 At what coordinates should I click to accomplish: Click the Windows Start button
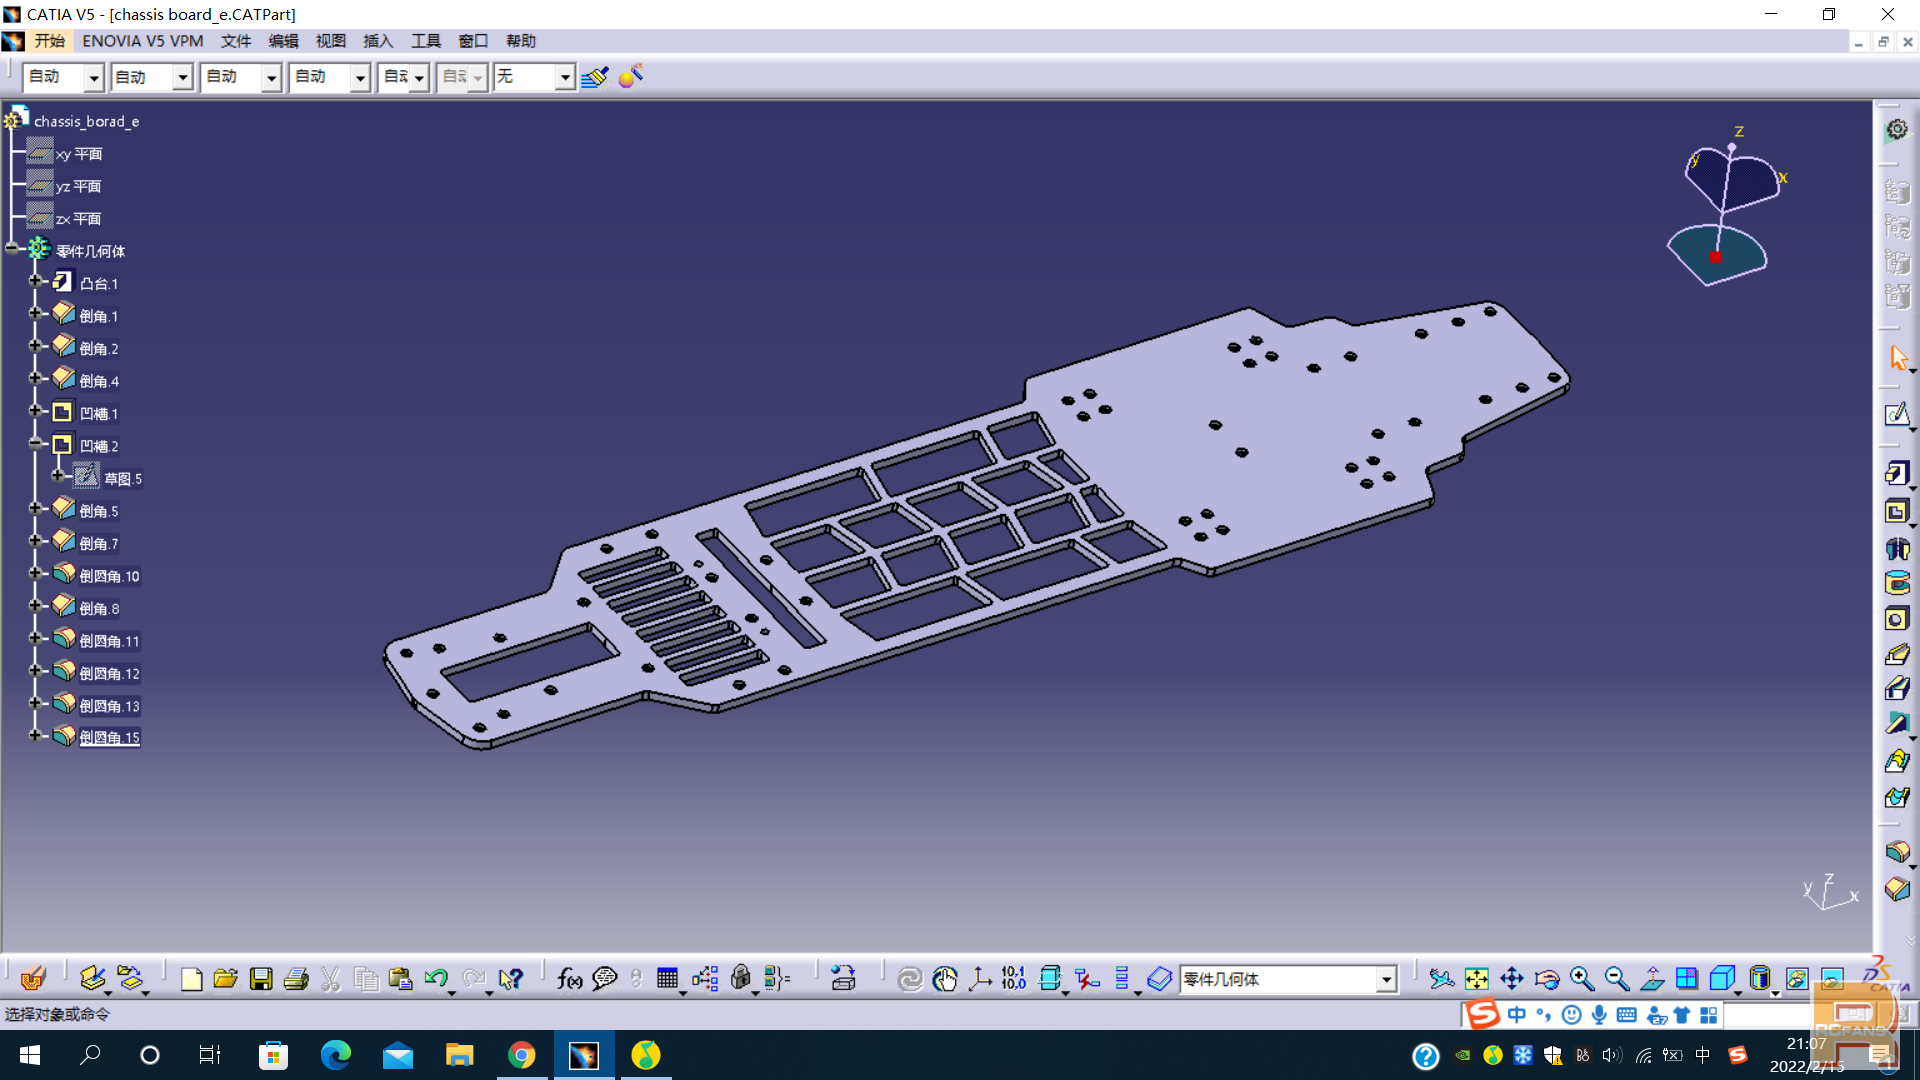tap(30, 1055)
